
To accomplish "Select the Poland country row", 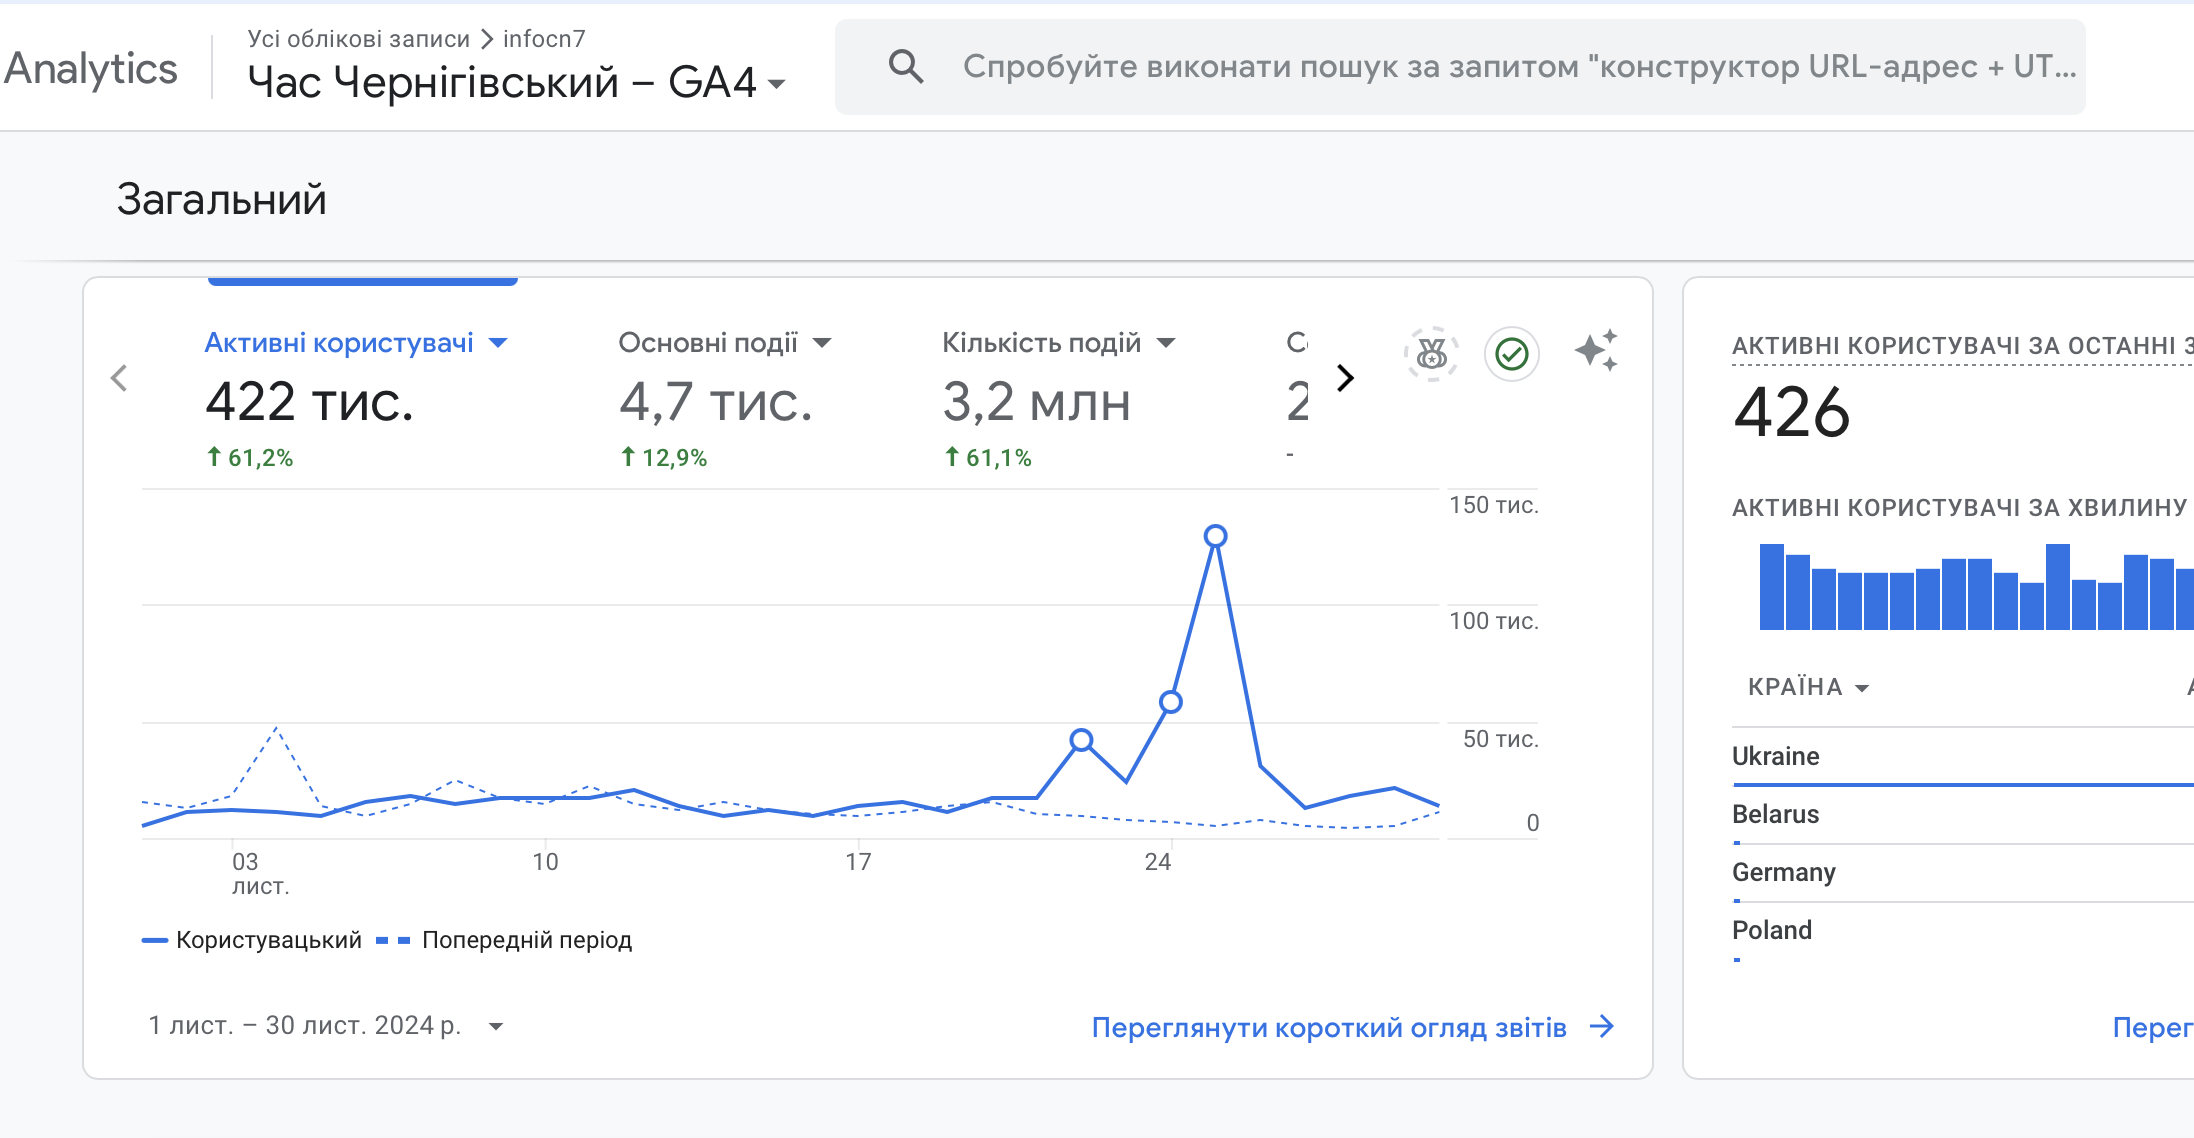I will point(1963,931).
